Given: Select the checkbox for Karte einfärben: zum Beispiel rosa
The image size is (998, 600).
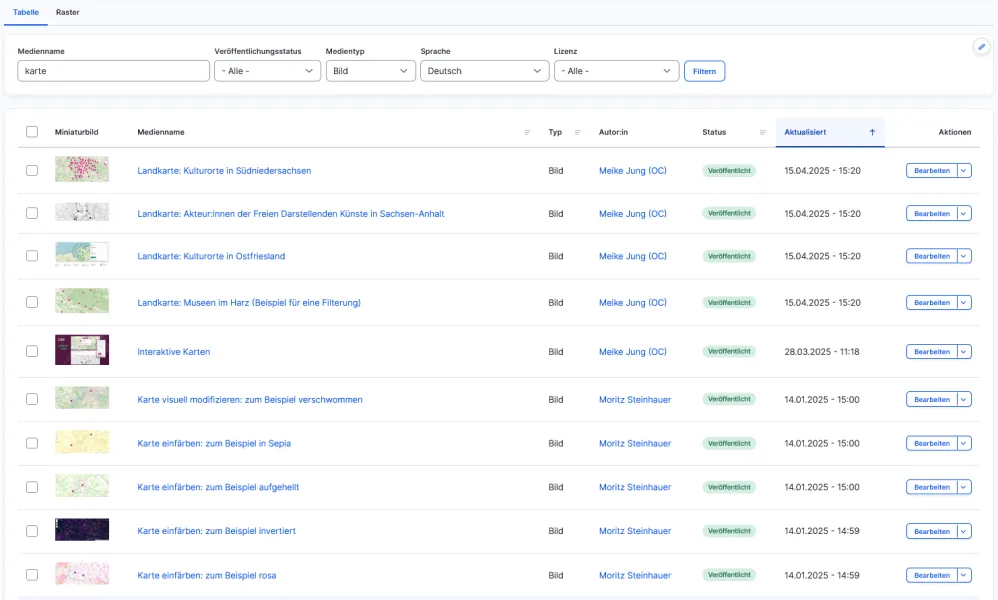Looking at the screenshot, I should click(x=32, y=575).
